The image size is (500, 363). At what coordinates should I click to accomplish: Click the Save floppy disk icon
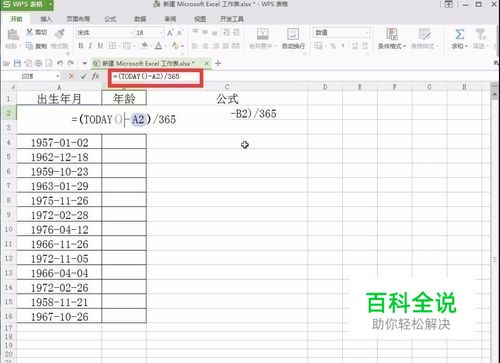click(x=17, y=63)
